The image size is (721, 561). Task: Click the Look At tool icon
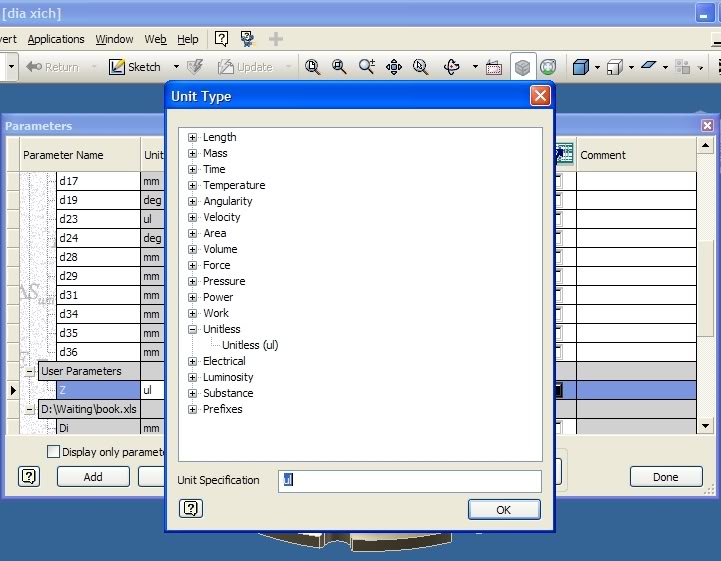pos(493,67)
